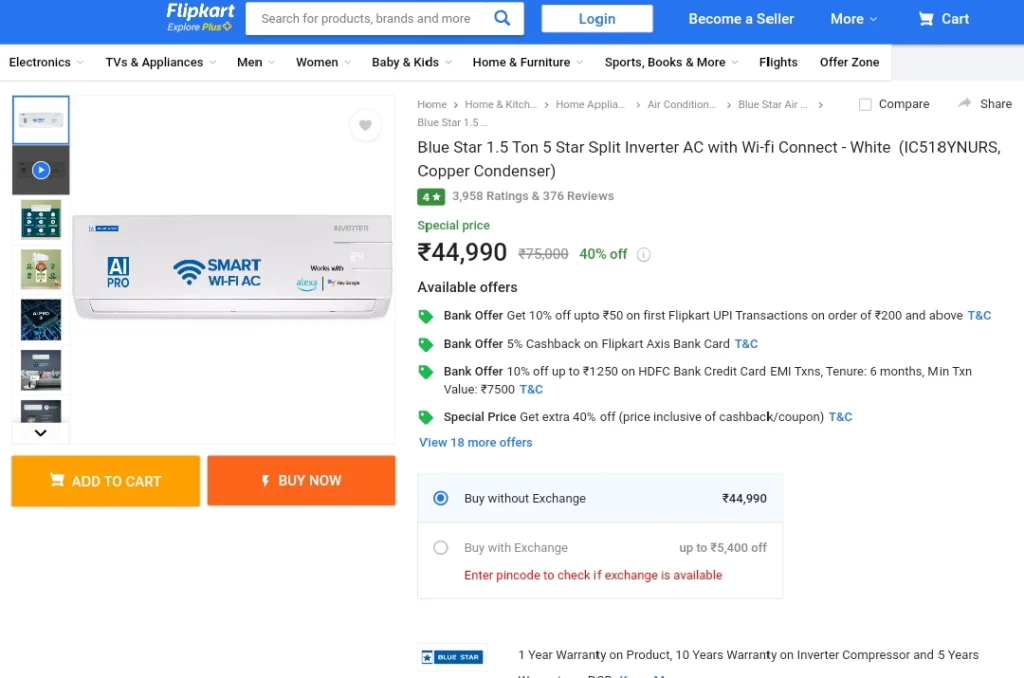1024x678 pixels.
Task: Click the search magnifier icon
Action: pos(502,18)
